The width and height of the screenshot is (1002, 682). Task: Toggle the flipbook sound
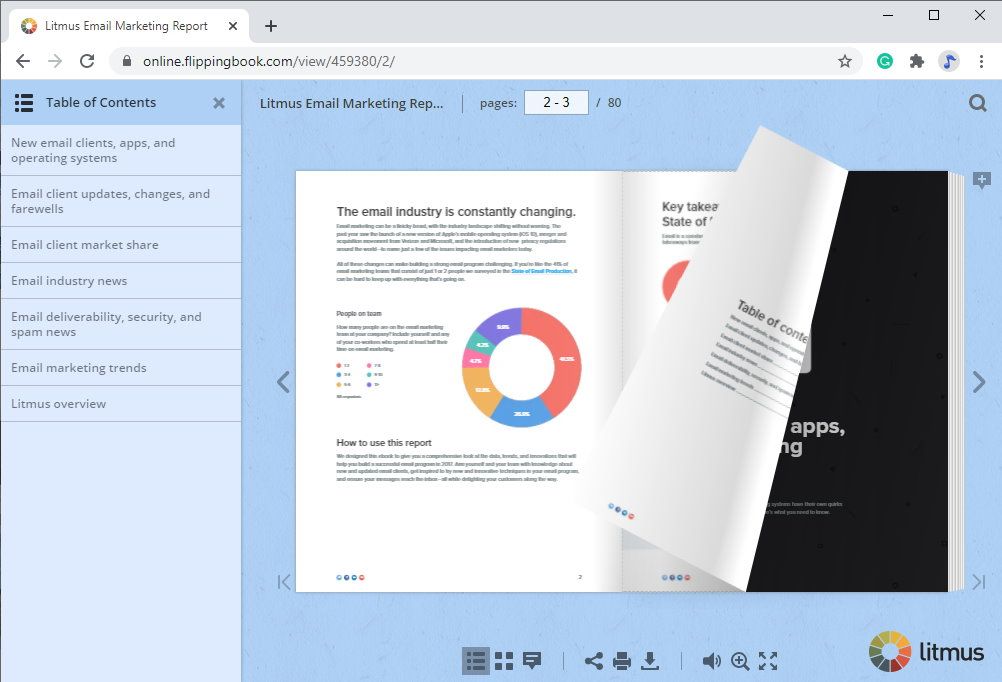click(711, 660)
